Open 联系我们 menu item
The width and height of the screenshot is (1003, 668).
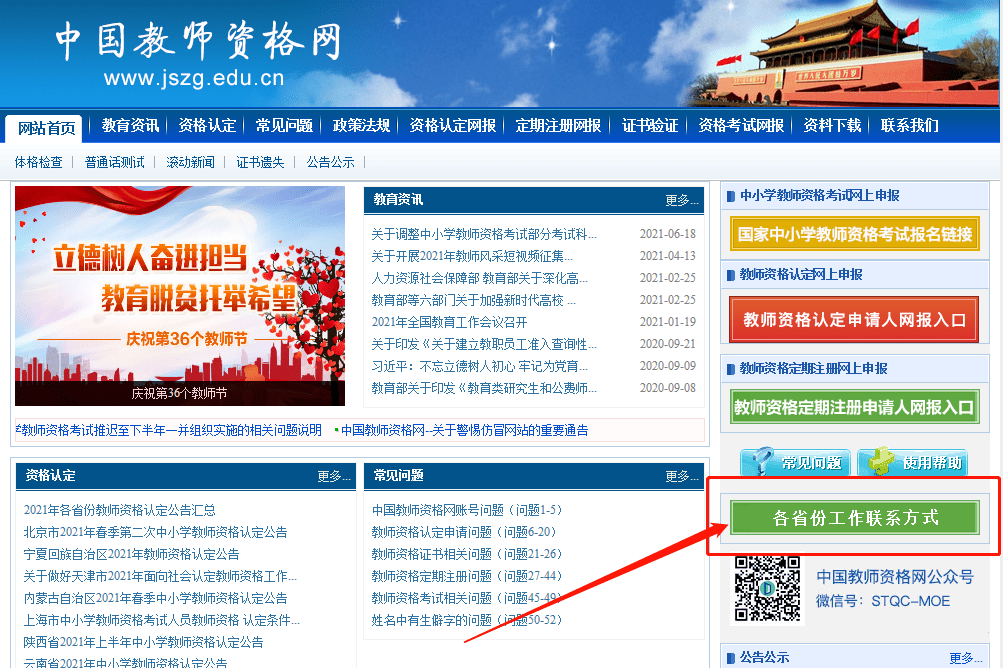click(910, 125)
